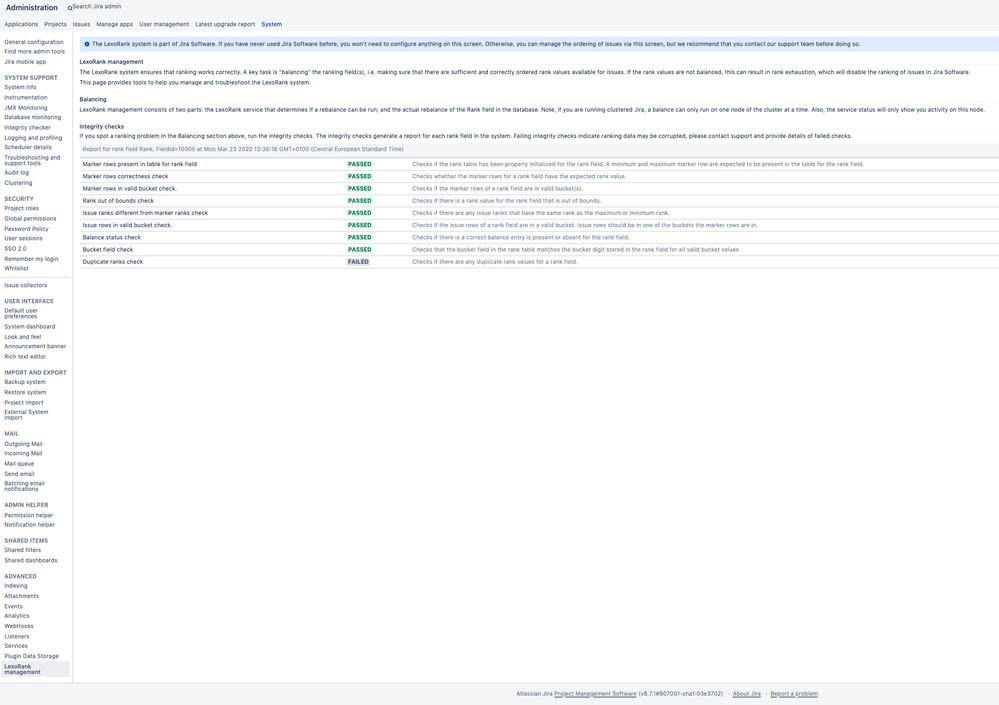The width and height of the screenshot is (999, 705).
Task: Open SSO 2.0 settings
Action: tap(15, 248)
